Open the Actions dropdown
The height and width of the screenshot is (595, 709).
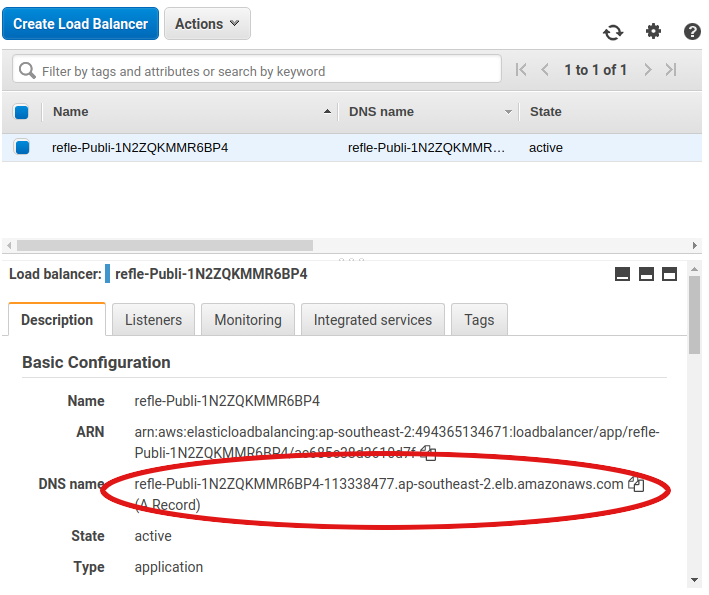click(x=207, y=24)
